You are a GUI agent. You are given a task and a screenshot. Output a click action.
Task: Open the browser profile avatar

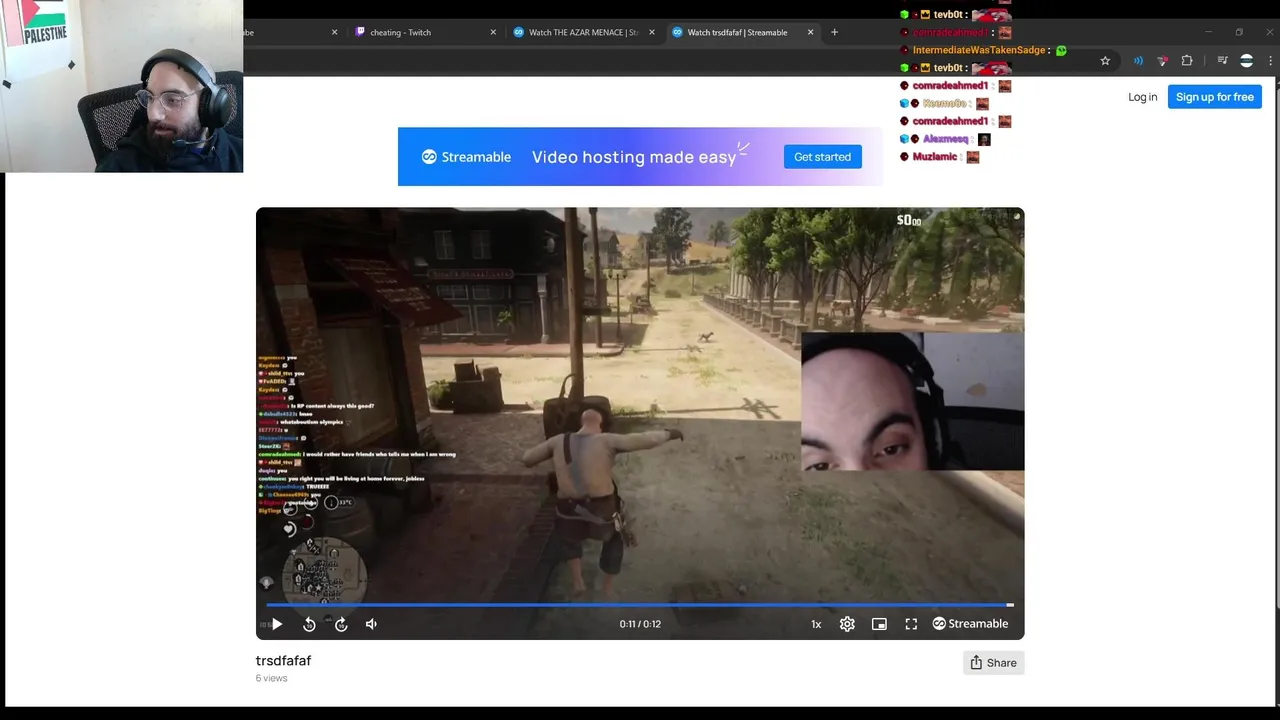coord(1246,61)
